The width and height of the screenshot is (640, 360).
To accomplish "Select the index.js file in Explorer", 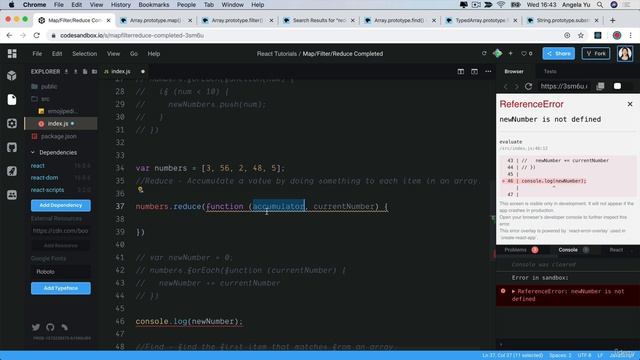I will pos(60,123).
